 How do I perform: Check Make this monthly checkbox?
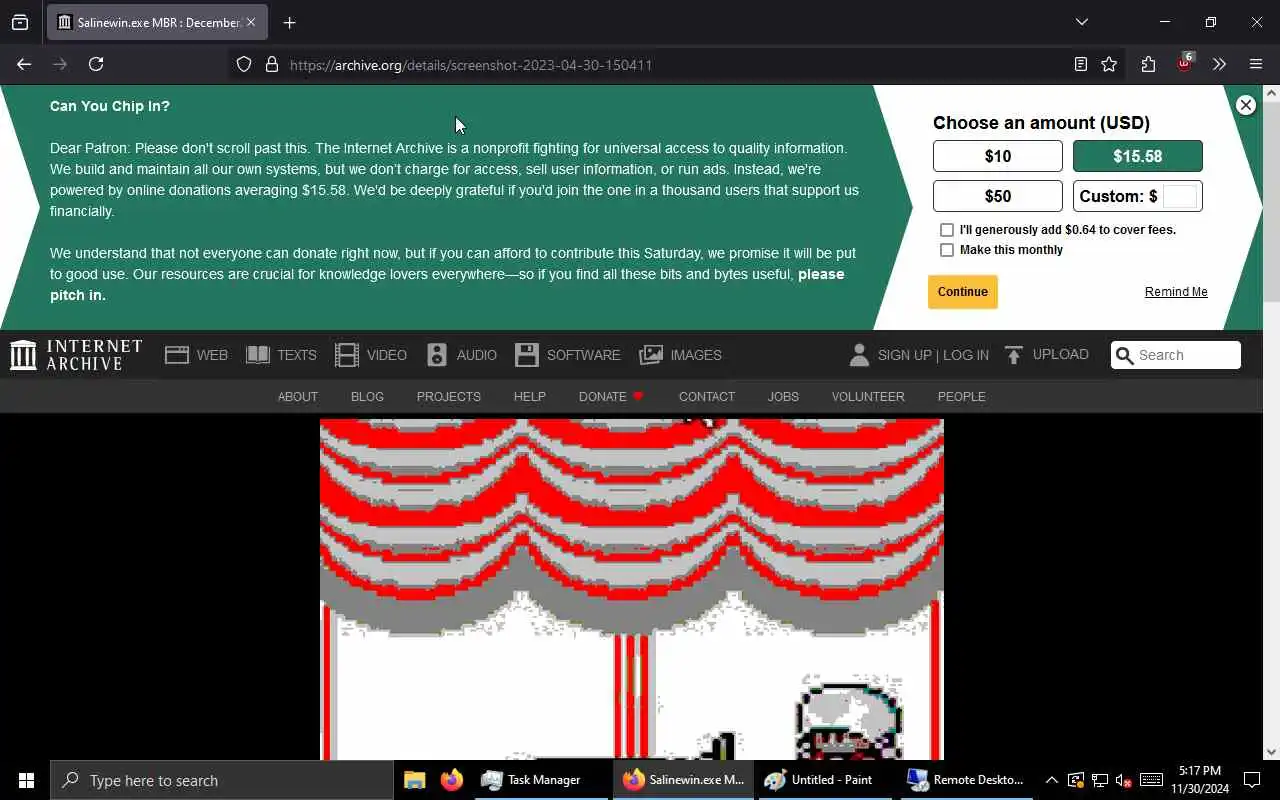tap(947, 250)
